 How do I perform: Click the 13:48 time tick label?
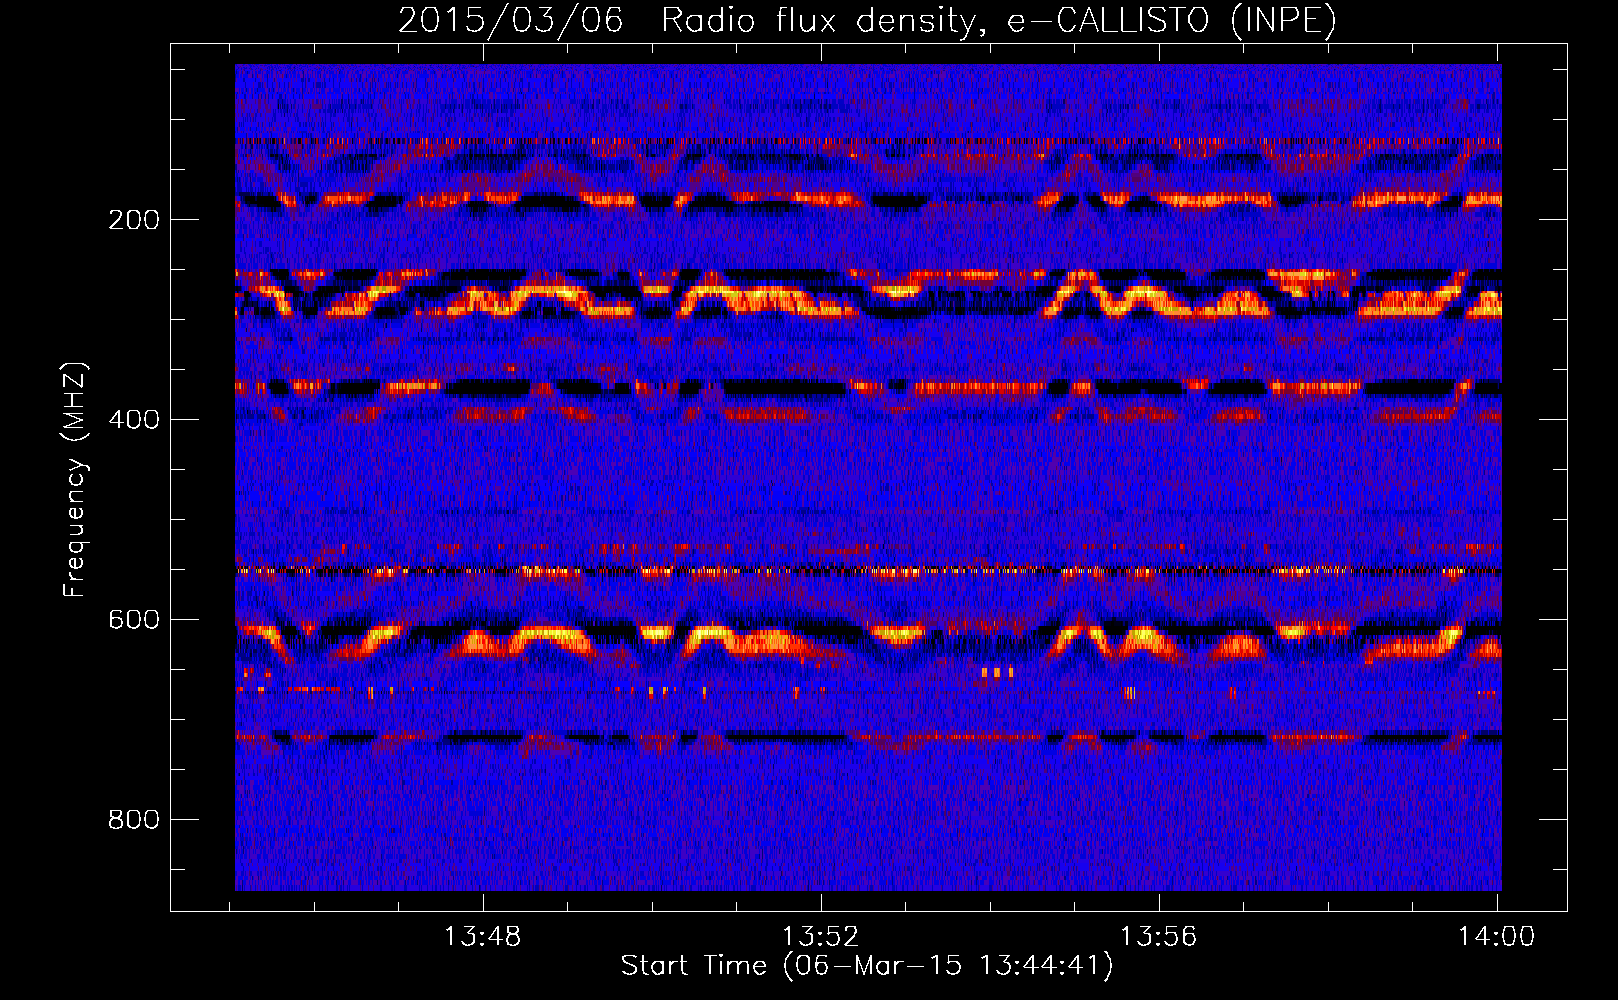(483, 937)
